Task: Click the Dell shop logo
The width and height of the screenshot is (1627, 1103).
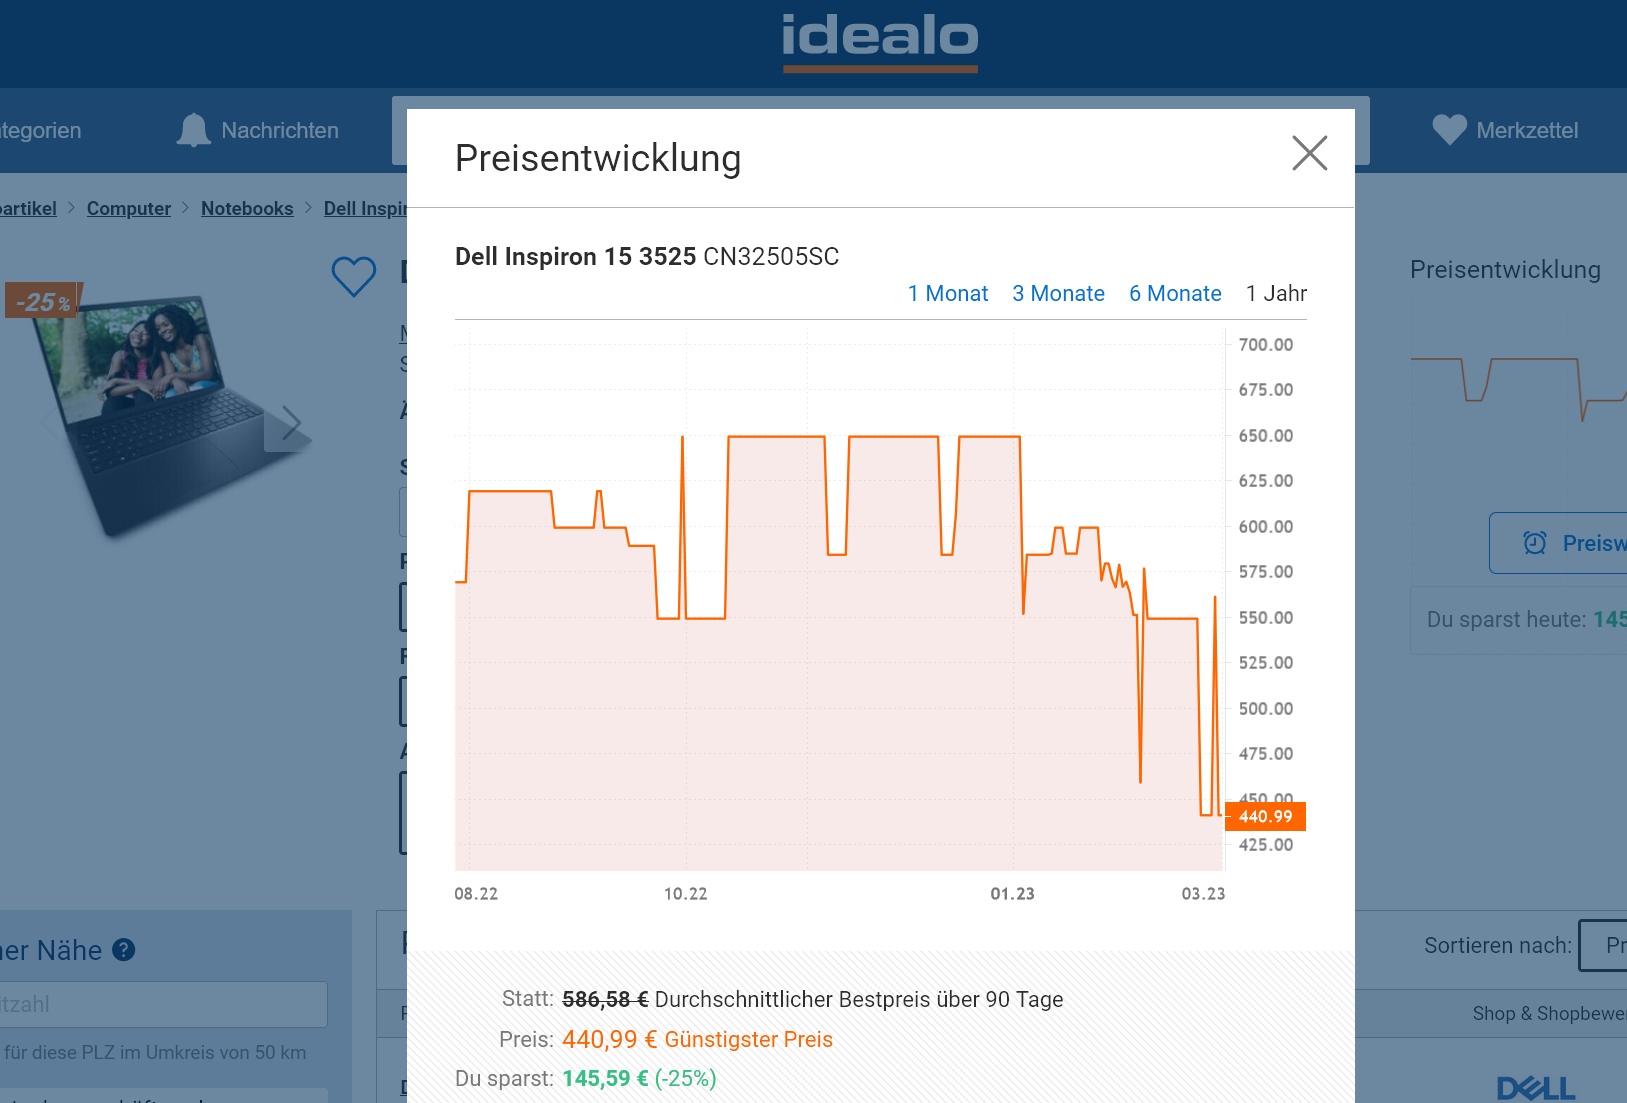Action: [1535, 1088]
